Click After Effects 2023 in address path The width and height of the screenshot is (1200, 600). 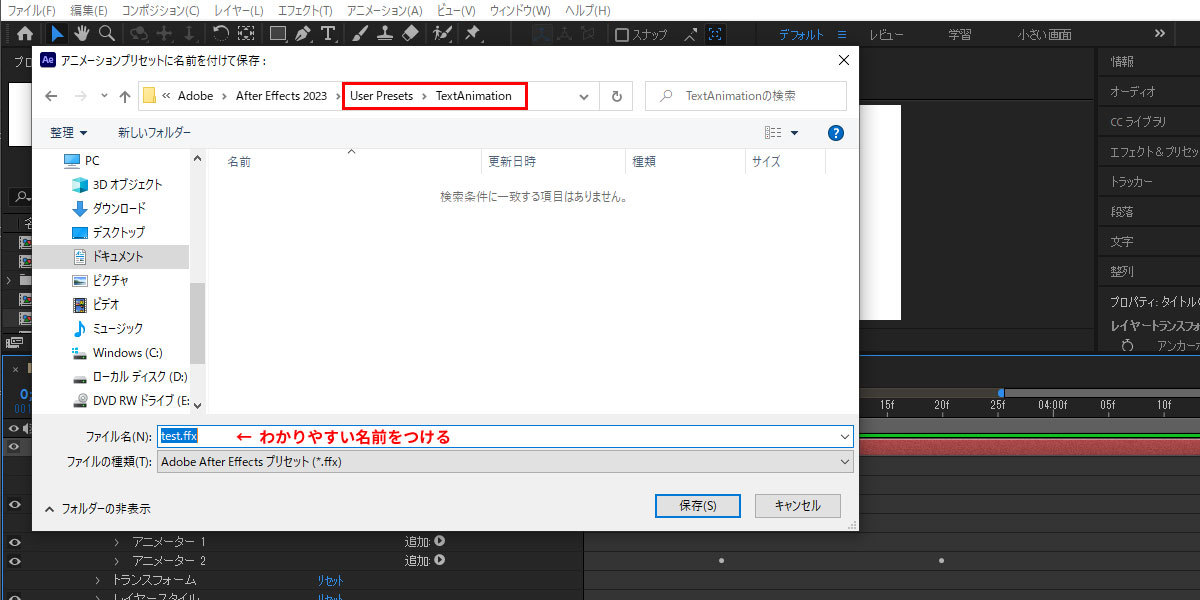tap(281, 96)
